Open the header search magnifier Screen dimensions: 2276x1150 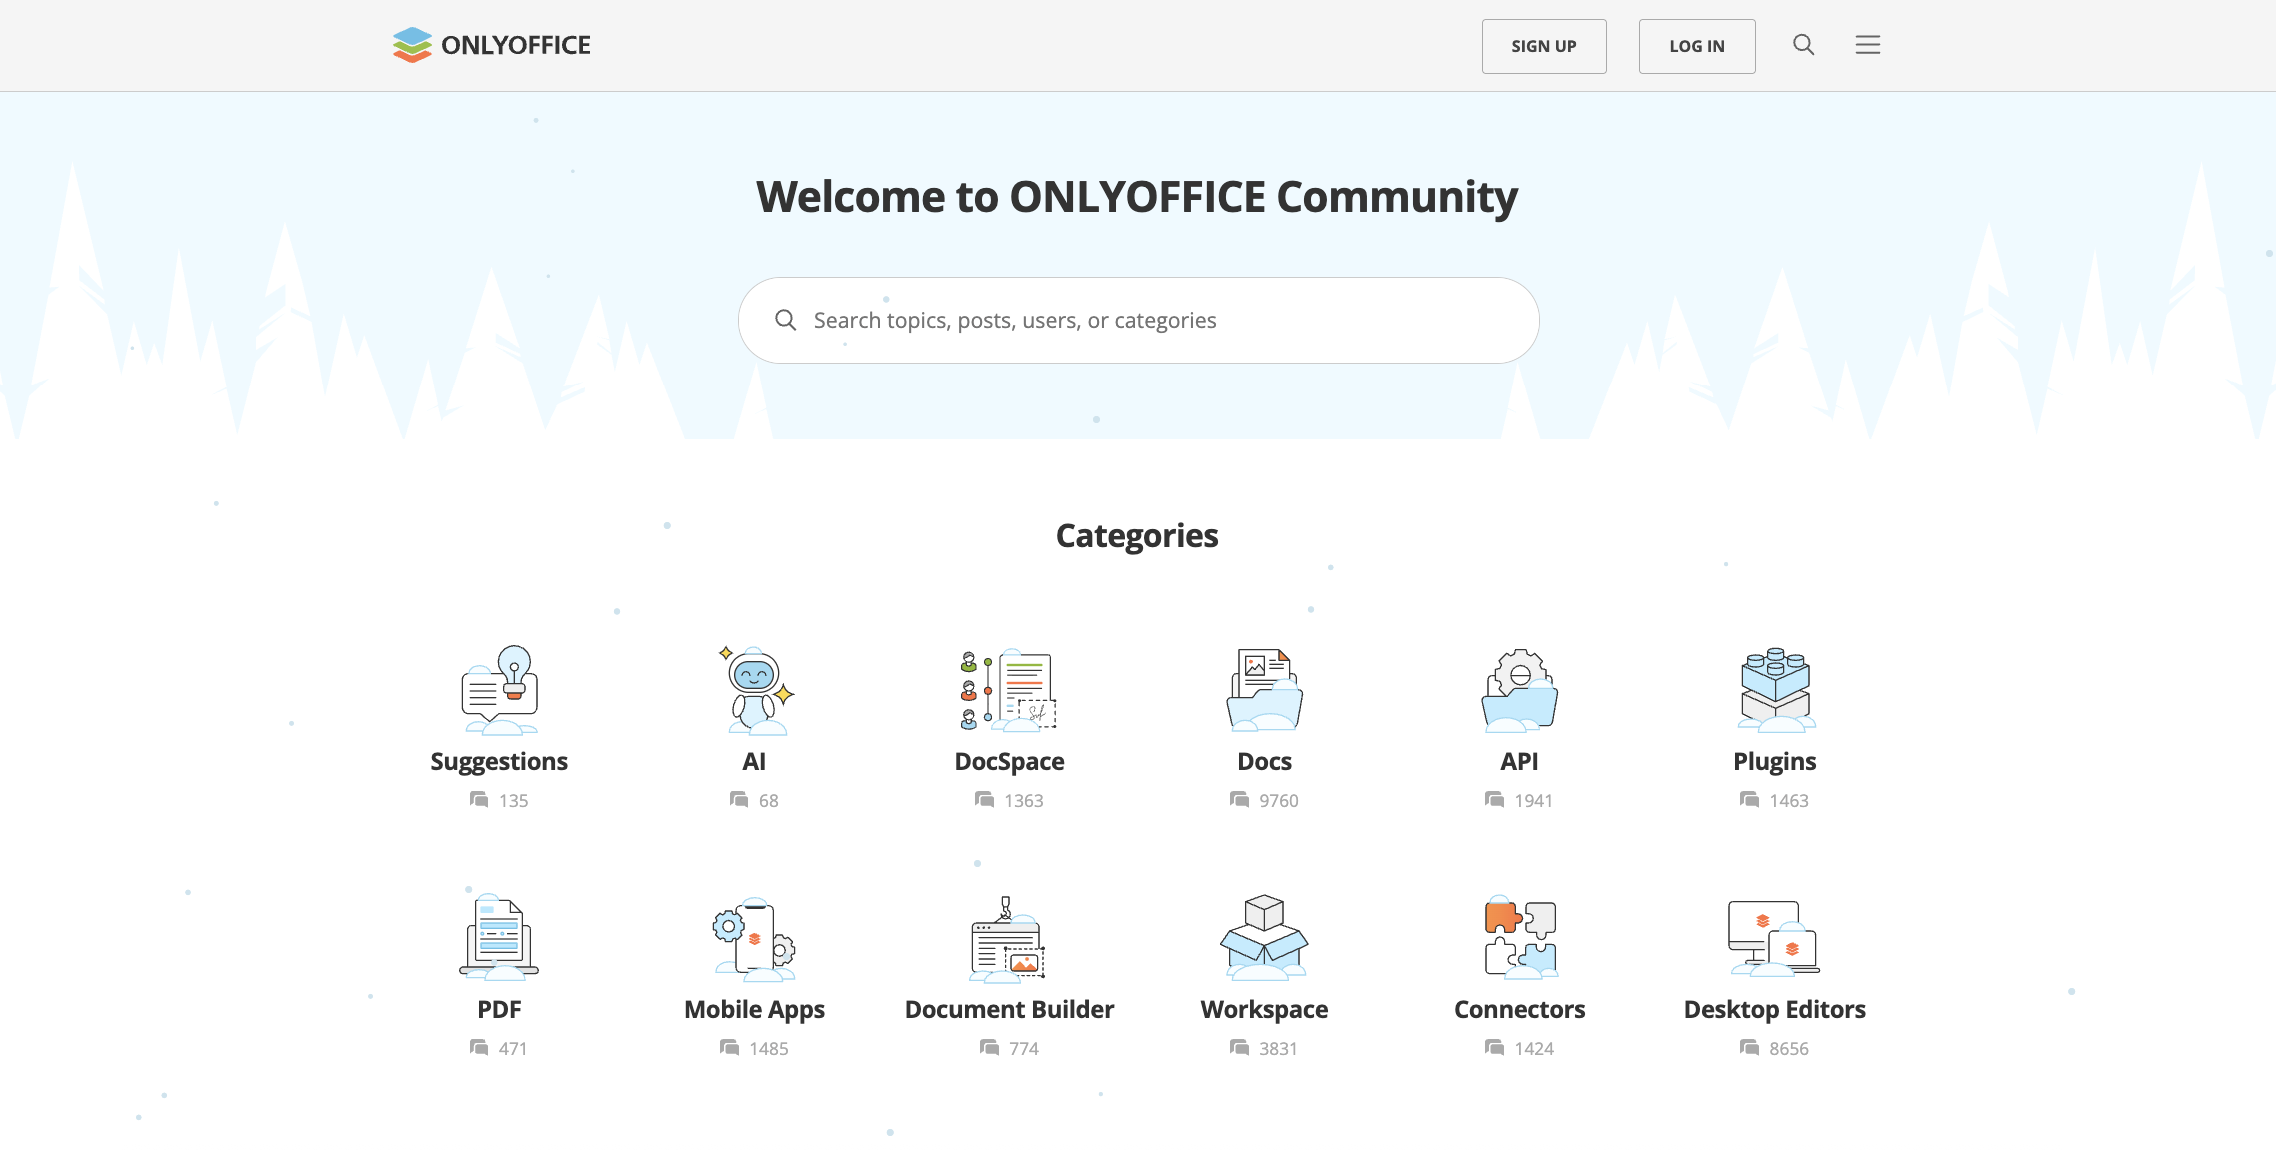[x=1804, y=45]
